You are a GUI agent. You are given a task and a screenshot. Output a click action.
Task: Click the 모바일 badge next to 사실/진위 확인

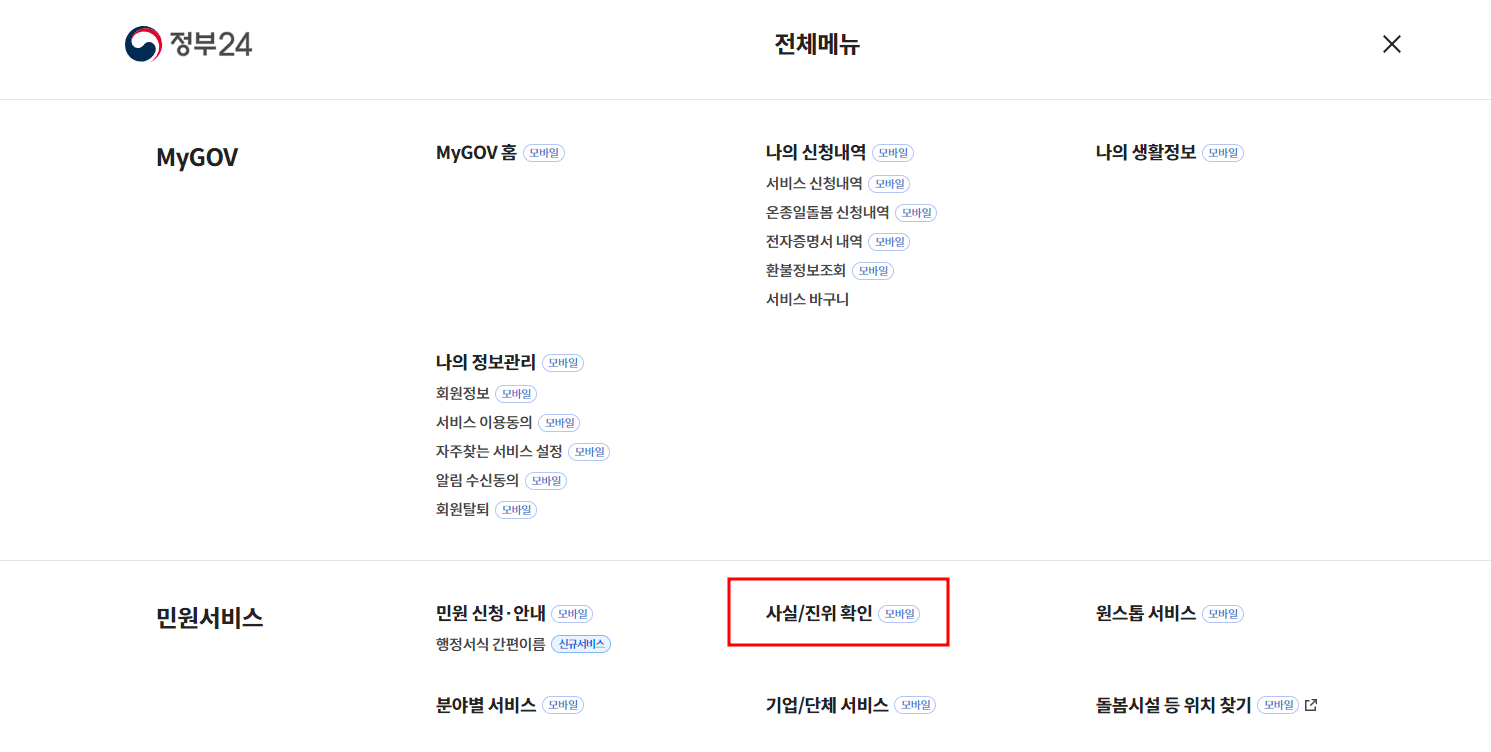click(x=898, y=613)
